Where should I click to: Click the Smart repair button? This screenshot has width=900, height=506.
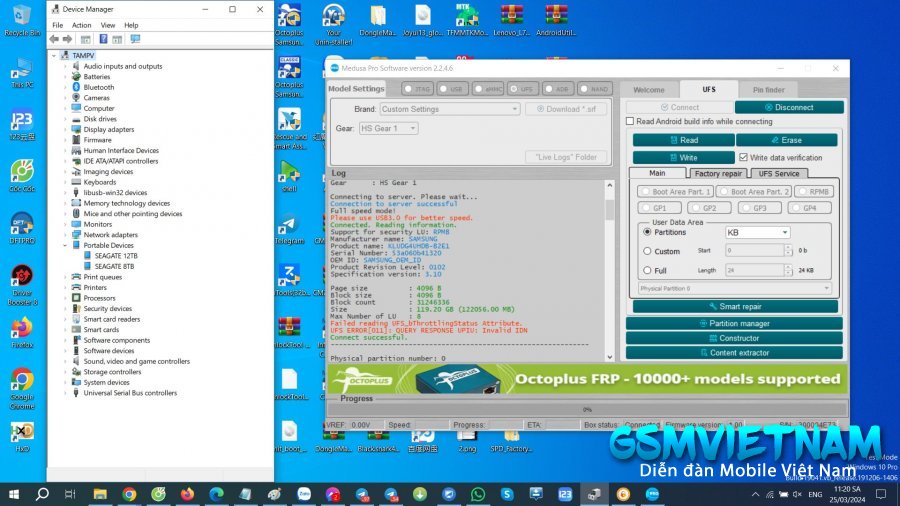click(735, 306)
